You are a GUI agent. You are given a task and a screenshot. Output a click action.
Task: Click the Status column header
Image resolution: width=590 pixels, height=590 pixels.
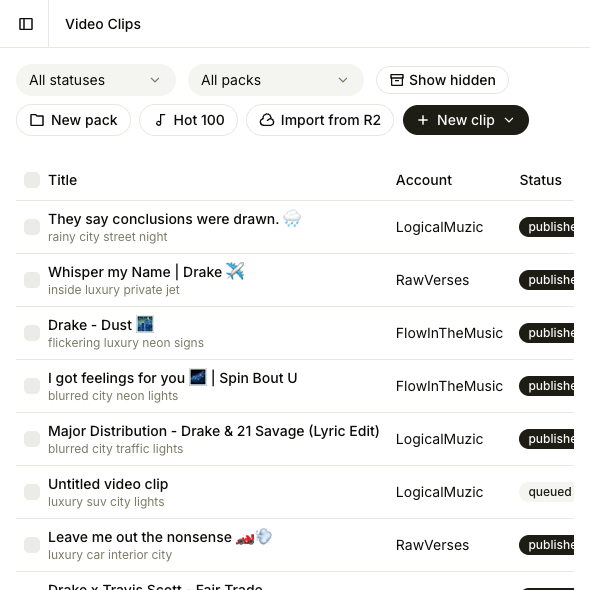(541, 180)
